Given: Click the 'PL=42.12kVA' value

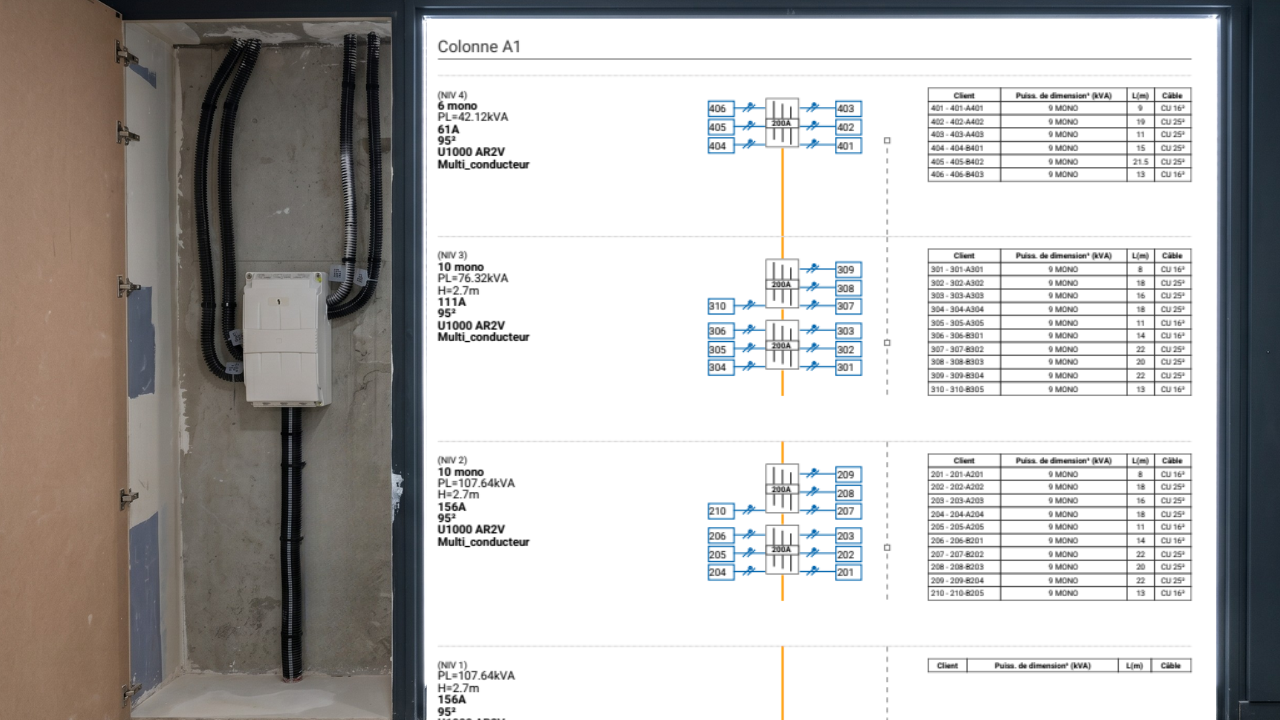Looking at the screenshot, I should pos(472,117).
